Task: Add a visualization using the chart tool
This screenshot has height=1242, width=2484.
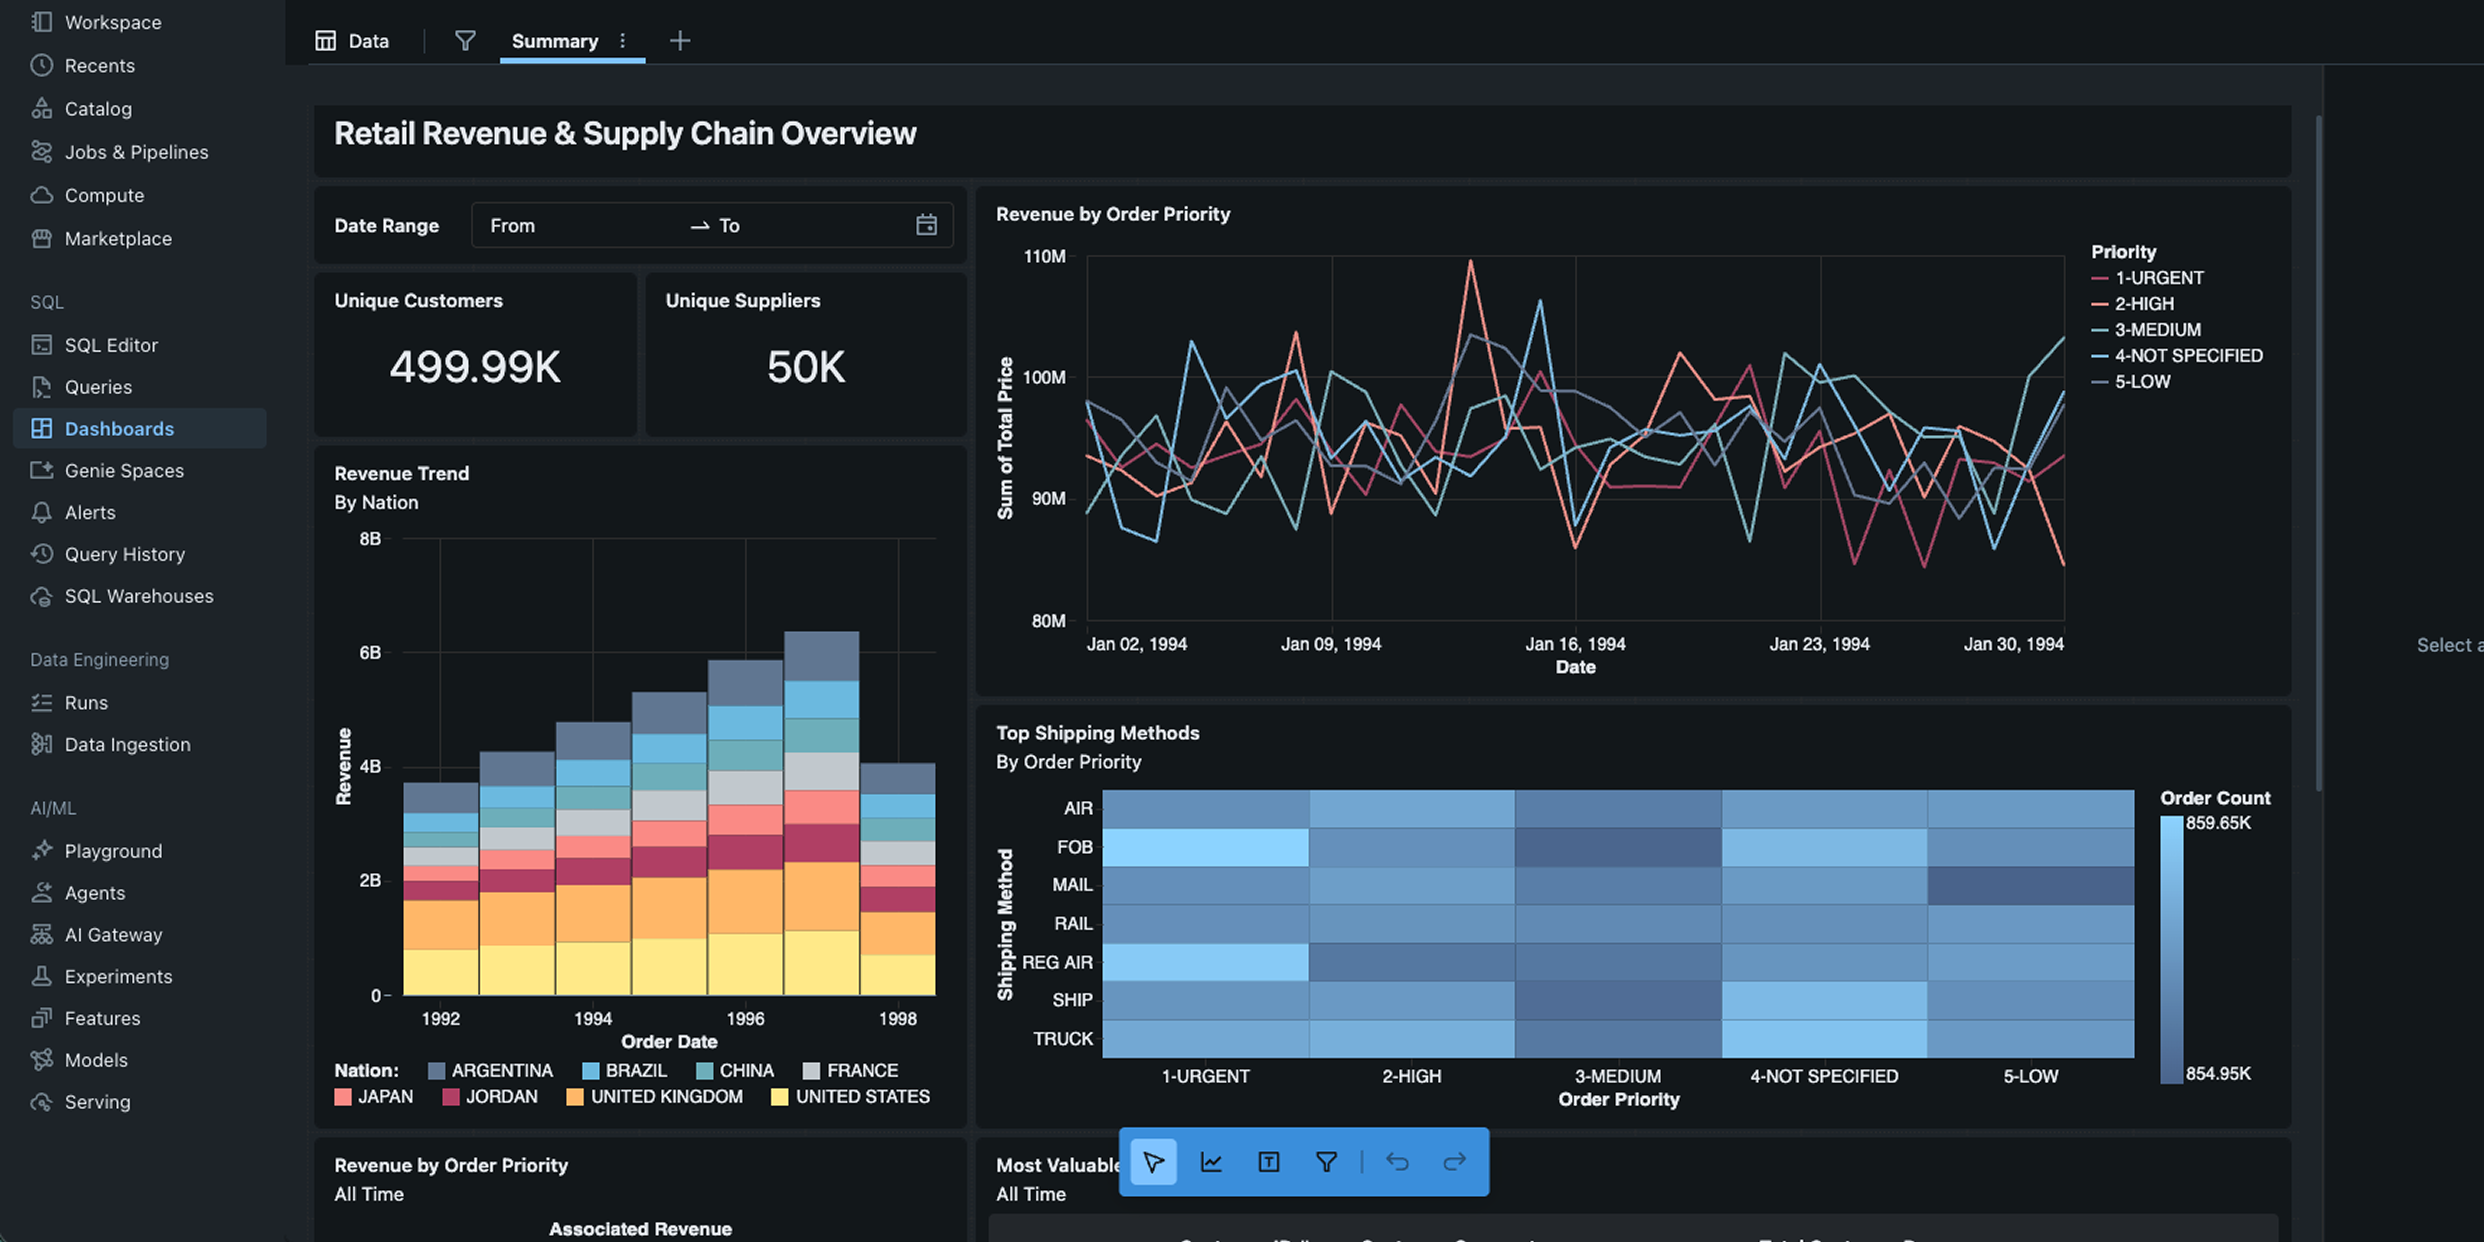Action: coord(1211,1162)
